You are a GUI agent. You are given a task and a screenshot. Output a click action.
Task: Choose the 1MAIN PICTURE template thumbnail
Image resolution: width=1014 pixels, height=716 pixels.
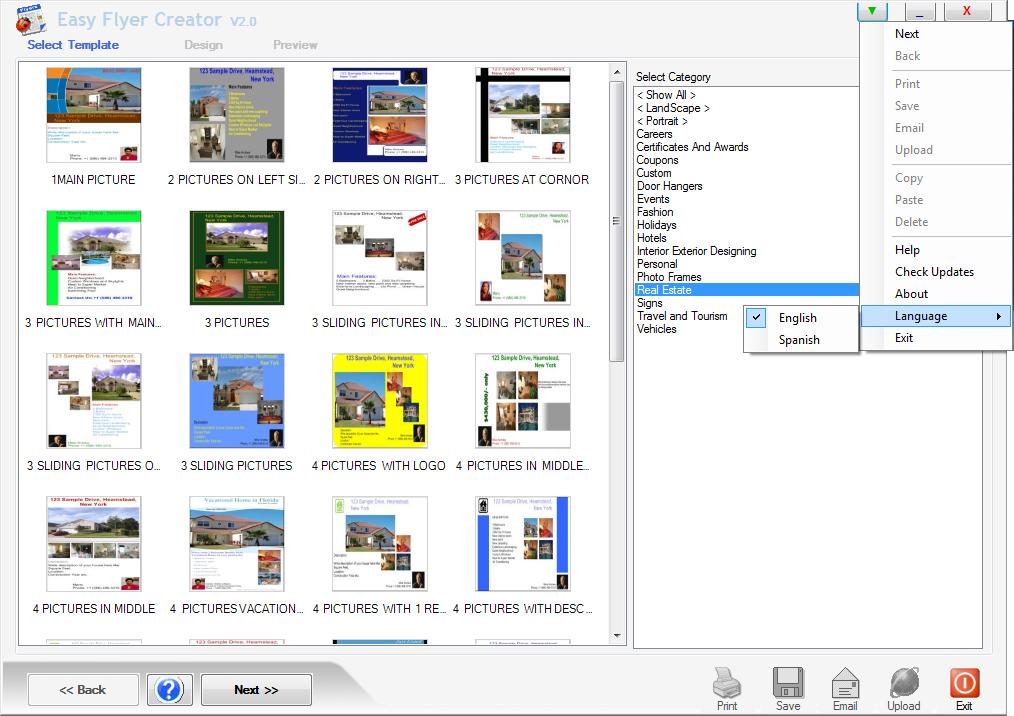[x=93, y=115]
